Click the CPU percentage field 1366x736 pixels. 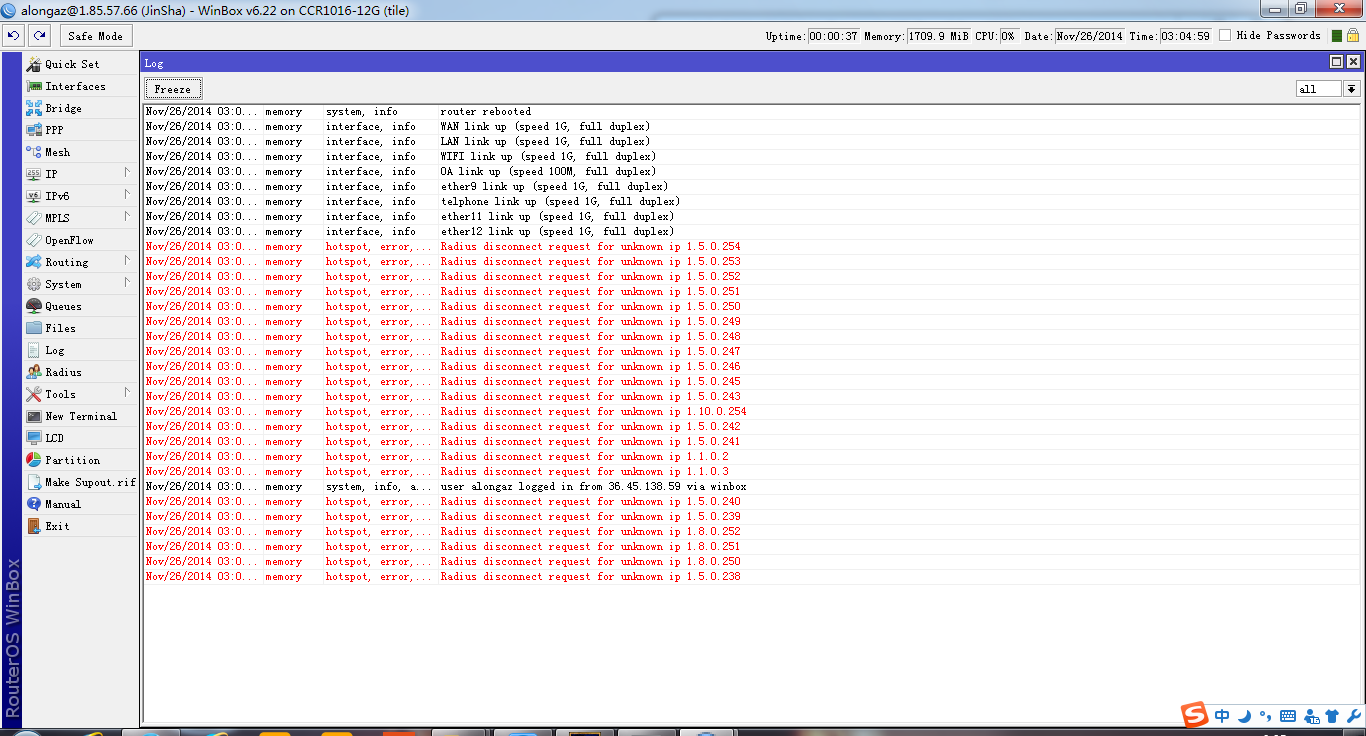(x=1009, y=36)
